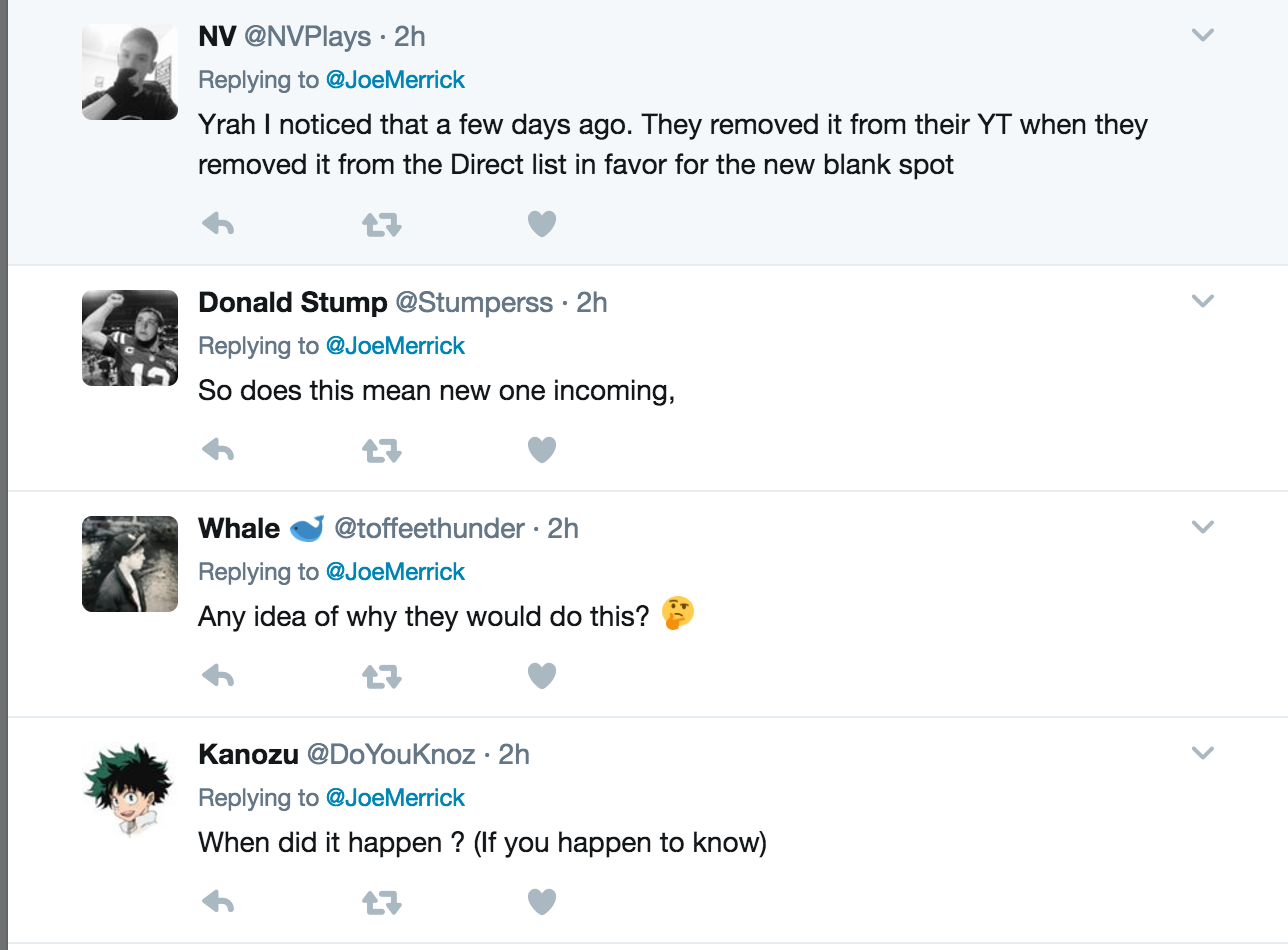Like Whale's tweet with the heart
The height and width of the screenshot is (950, 1288).
click(541, 677)
